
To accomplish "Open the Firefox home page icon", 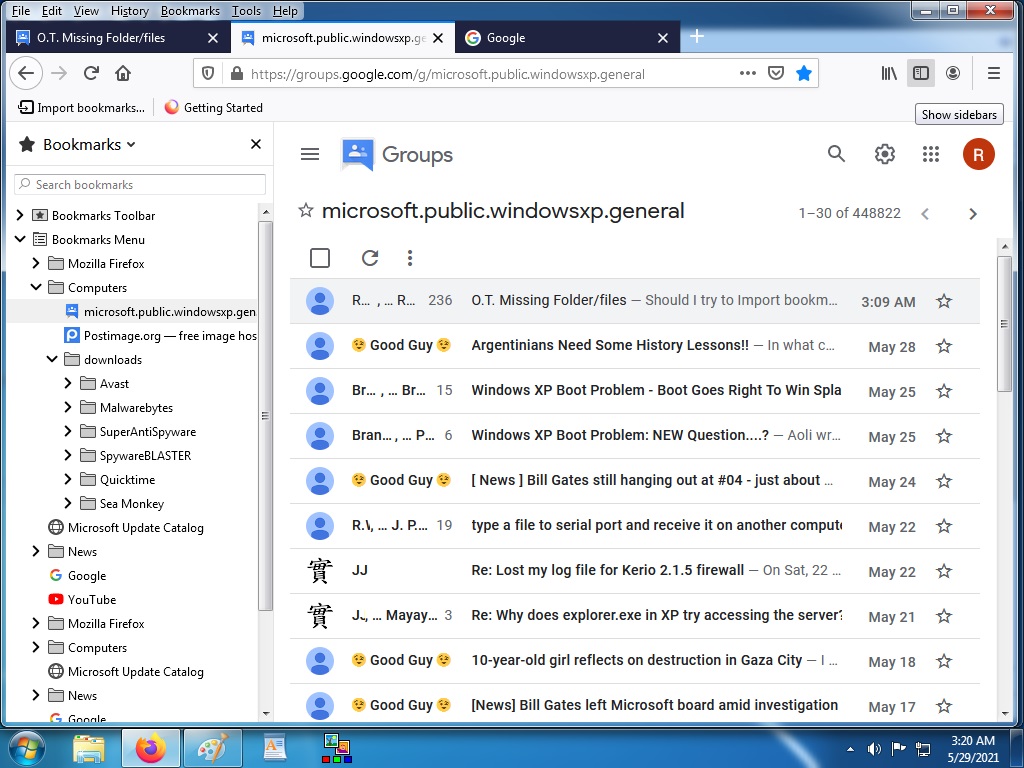I will (x=123, y=73).
